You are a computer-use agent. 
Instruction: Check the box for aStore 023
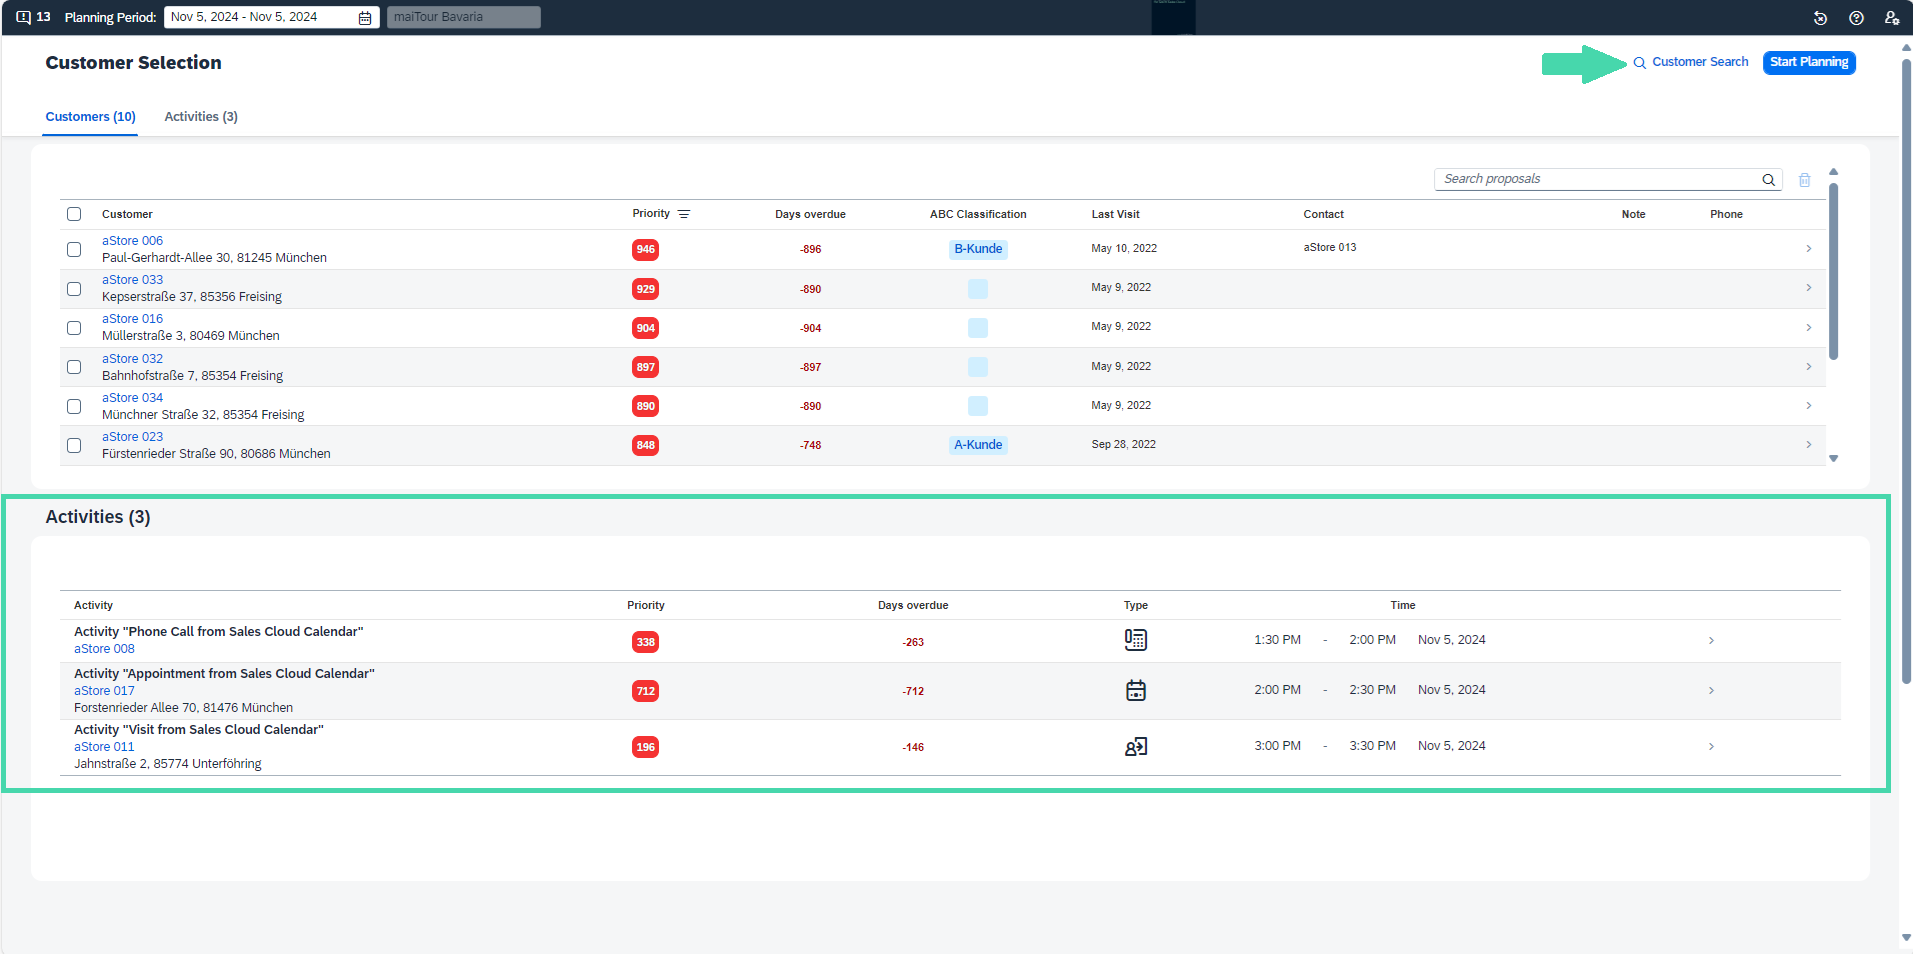pos(74,445)
